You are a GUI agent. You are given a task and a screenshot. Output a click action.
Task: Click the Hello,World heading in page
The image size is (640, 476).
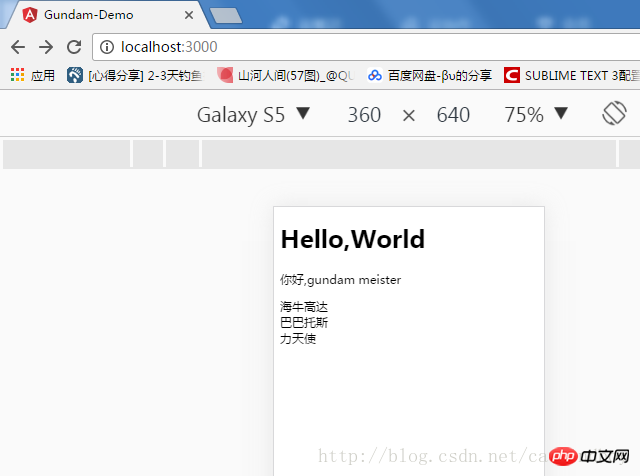coord(353,239)
